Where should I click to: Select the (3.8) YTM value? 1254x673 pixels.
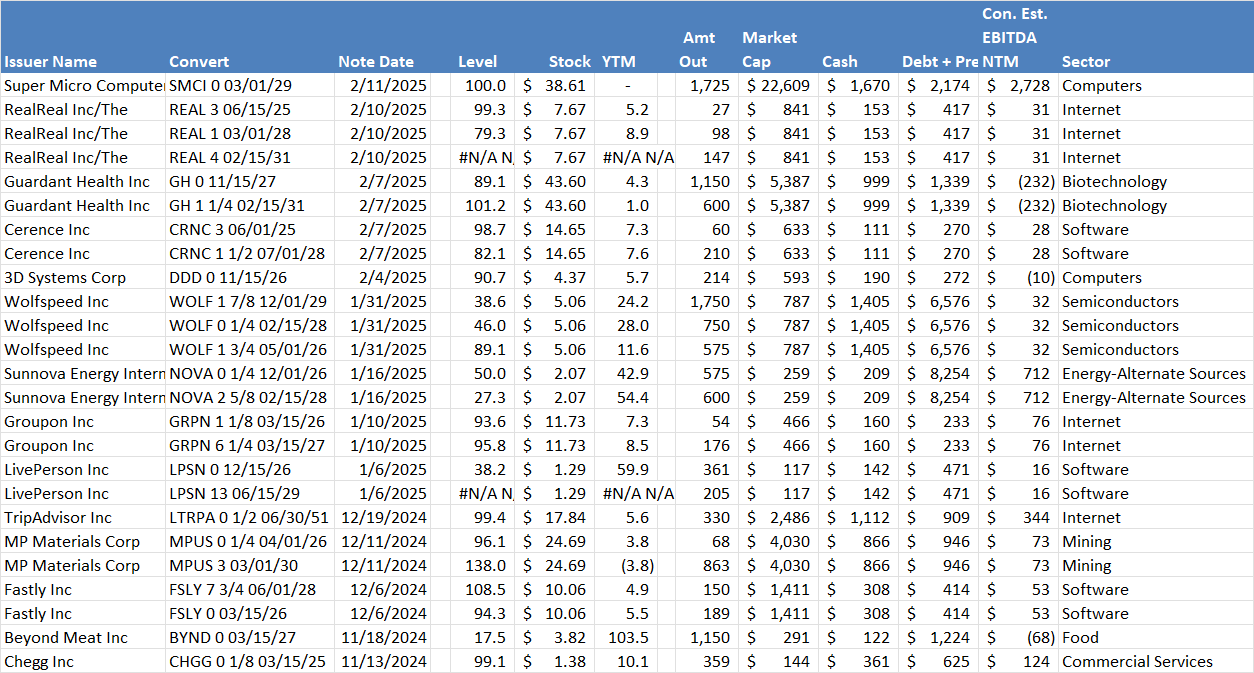pyautogui.click(x=637, y=566)
